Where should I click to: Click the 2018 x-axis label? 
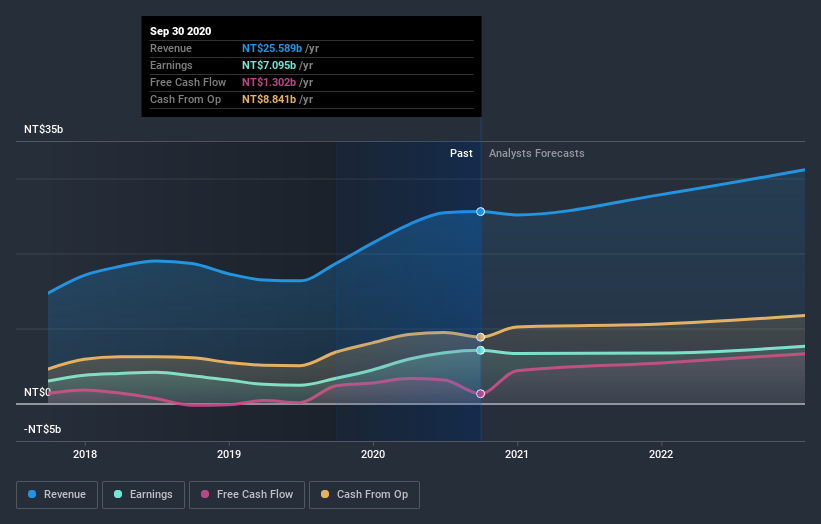(85, 454)
